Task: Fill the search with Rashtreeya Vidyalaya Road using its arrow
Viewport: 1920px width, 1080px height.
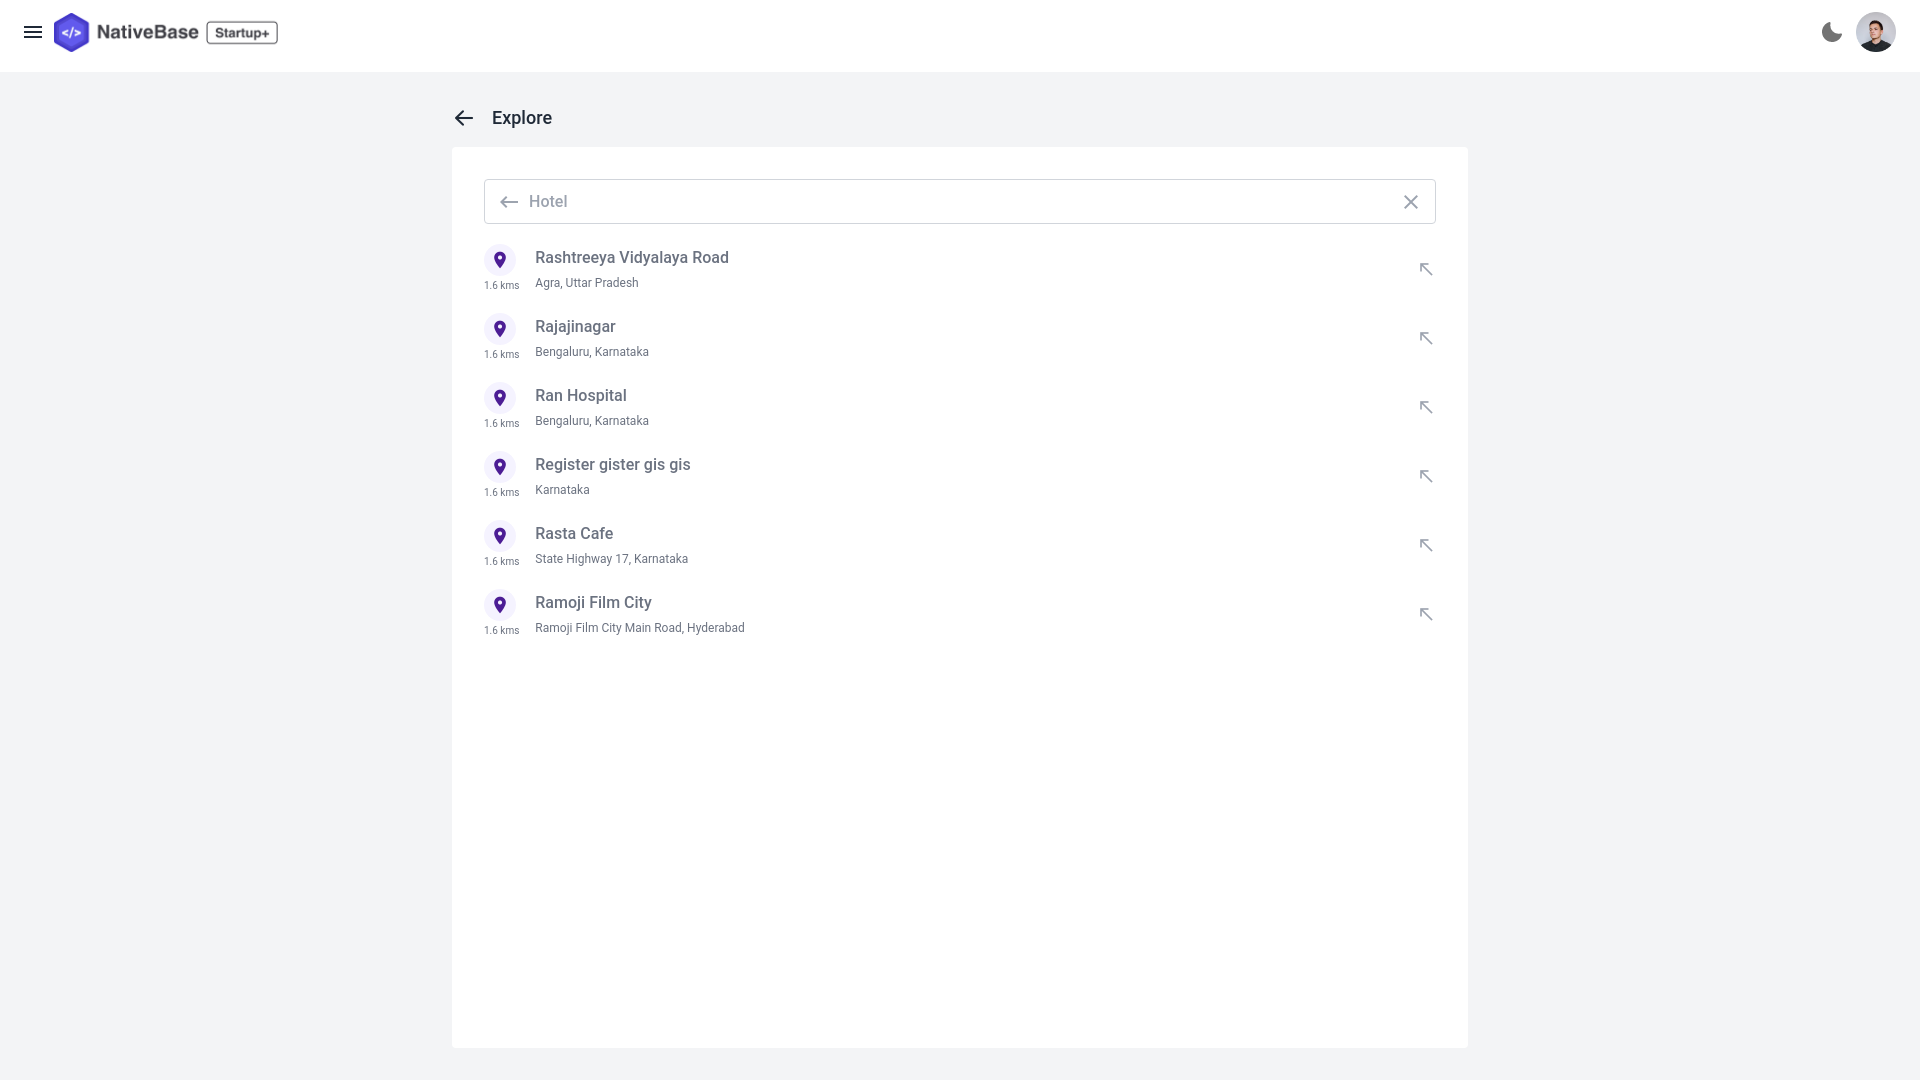Action: [x=1426, y=269]
